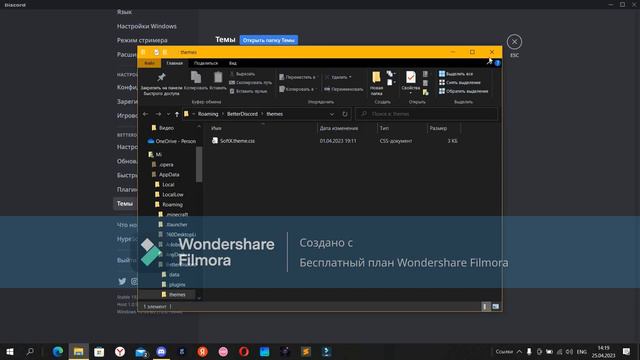The width and height of the screenshot is (640, 360).
Task: Click BetterDiscord in the address path
Action: pos(242,114)
